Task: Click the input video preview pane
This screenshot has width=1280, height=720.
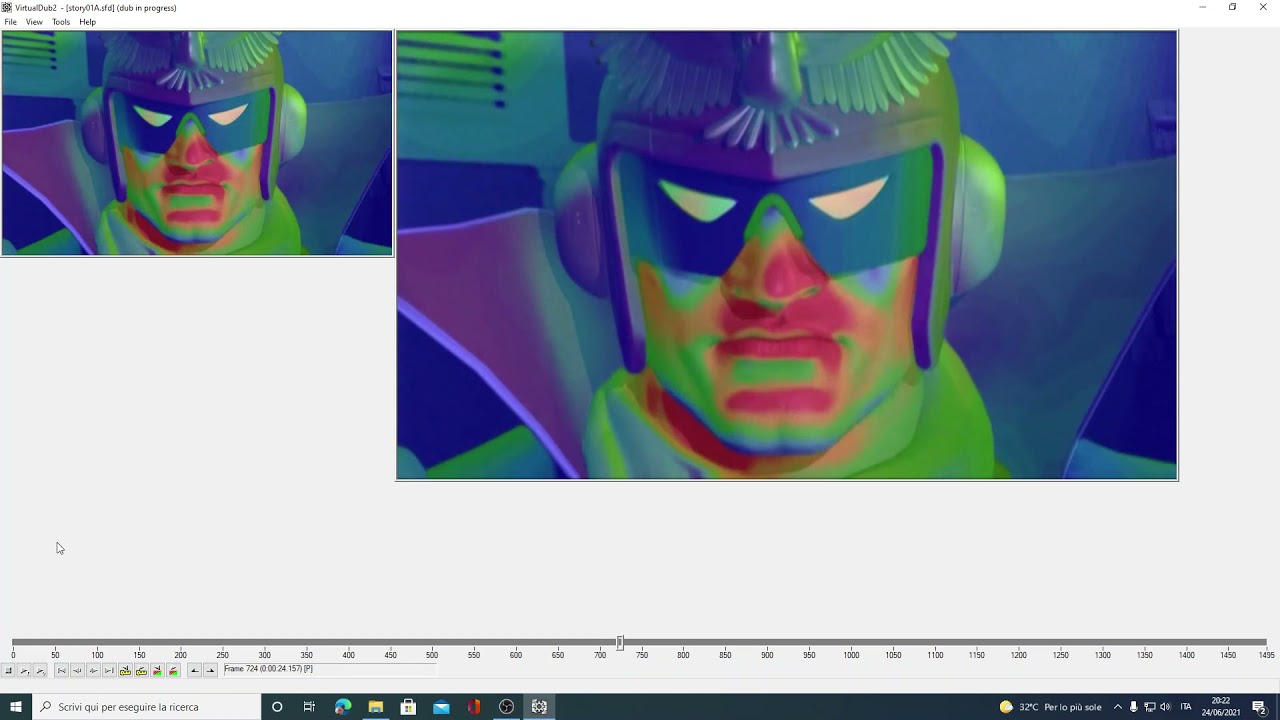Action: click(x=197, y=143)
